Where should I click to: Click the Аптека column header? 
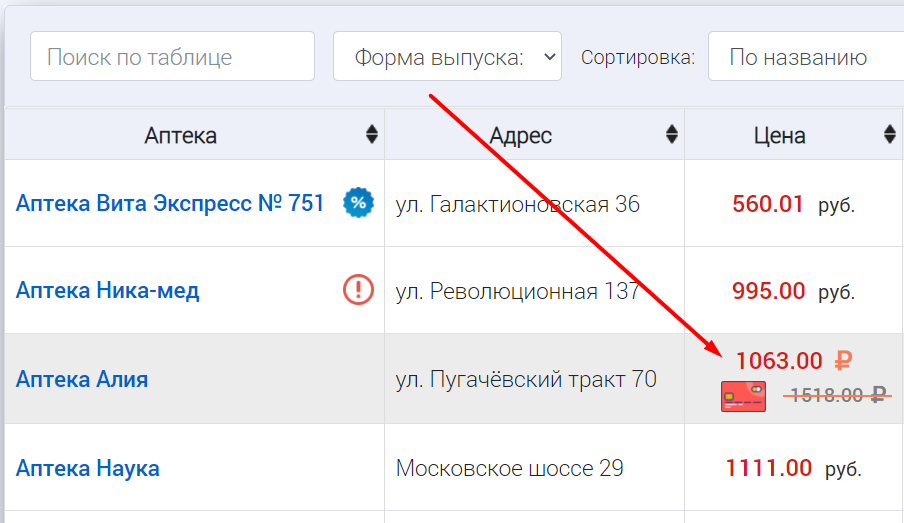pos(180,136)
